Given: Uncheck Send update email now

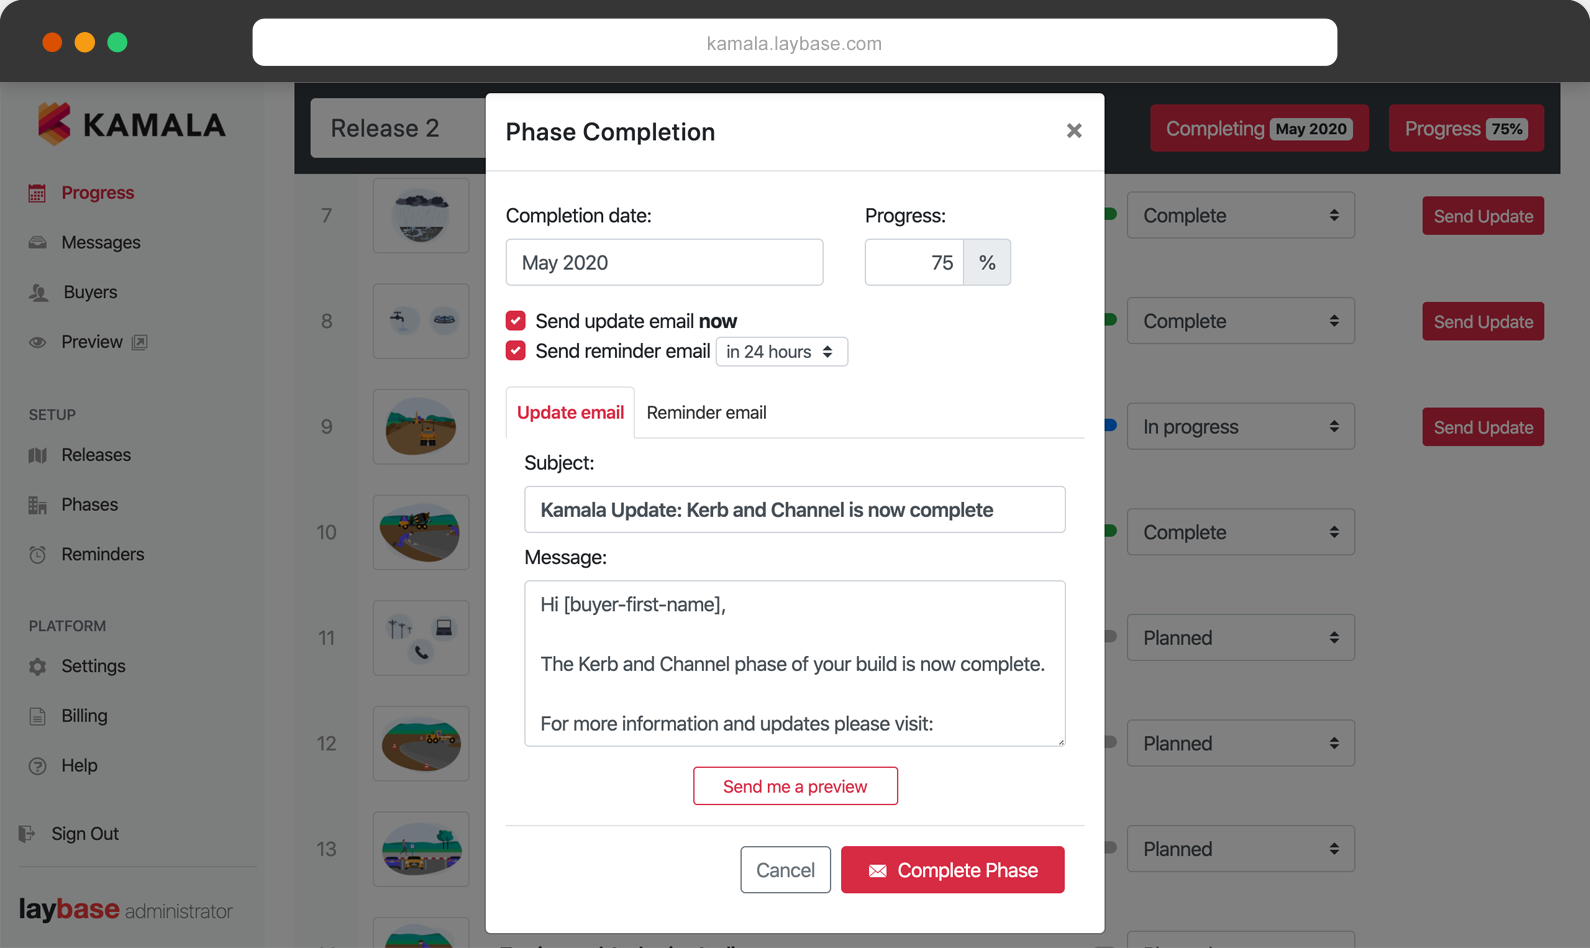Looking at the screenshot, I should click(x=515, y=320).
